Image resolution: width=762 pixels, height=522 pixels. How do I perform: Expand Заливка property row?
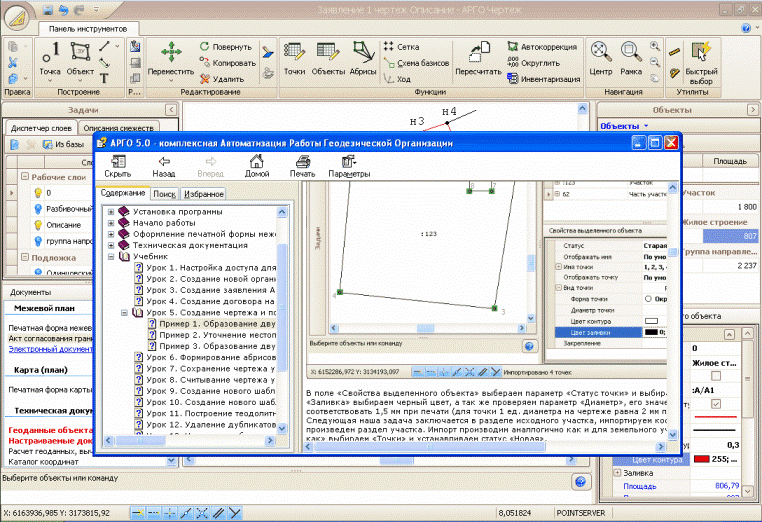coord(617,472)
